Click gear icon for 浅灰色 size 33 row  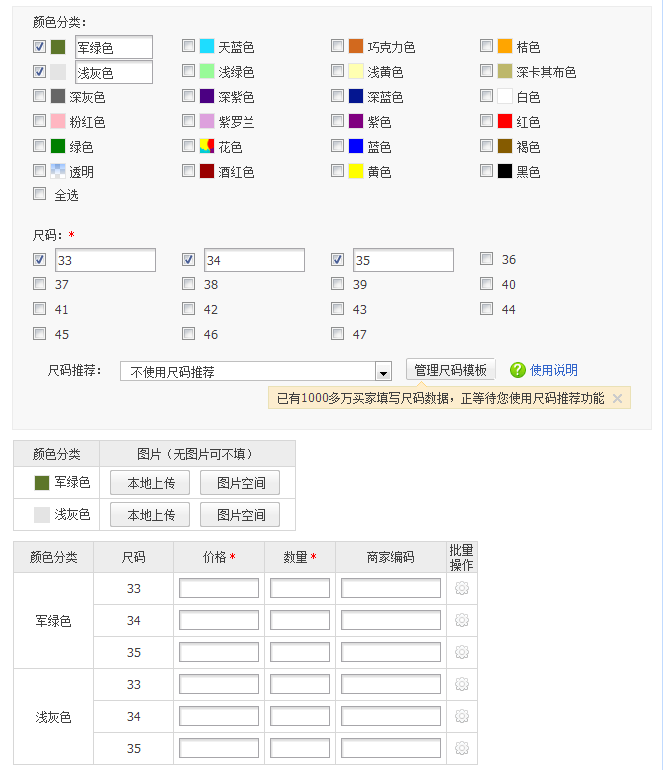pyautogui.click(x=462, y=684)
